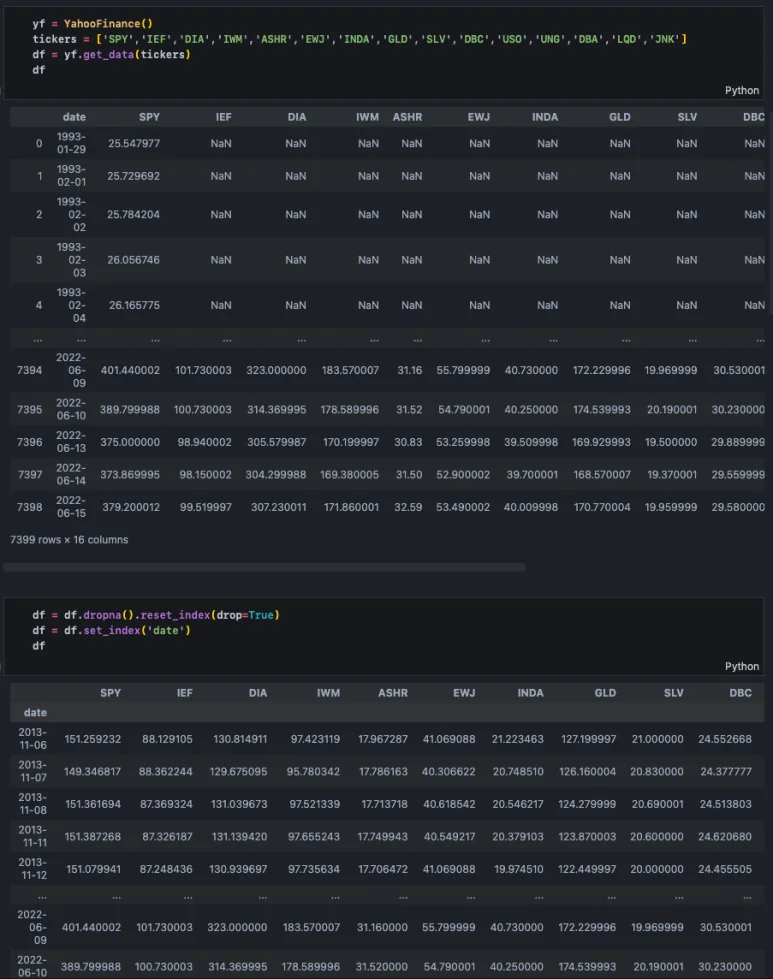Click the Python language label of second cell

coord(742,666)
